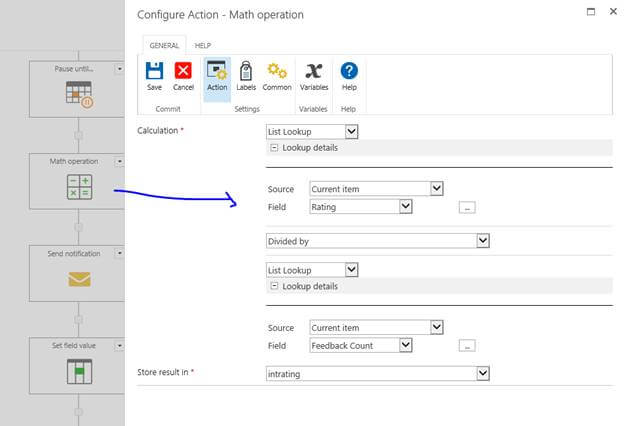The width and height of the screenshot is (624, 426).
Task: Open the Variables icon
Action: point(314,71)
